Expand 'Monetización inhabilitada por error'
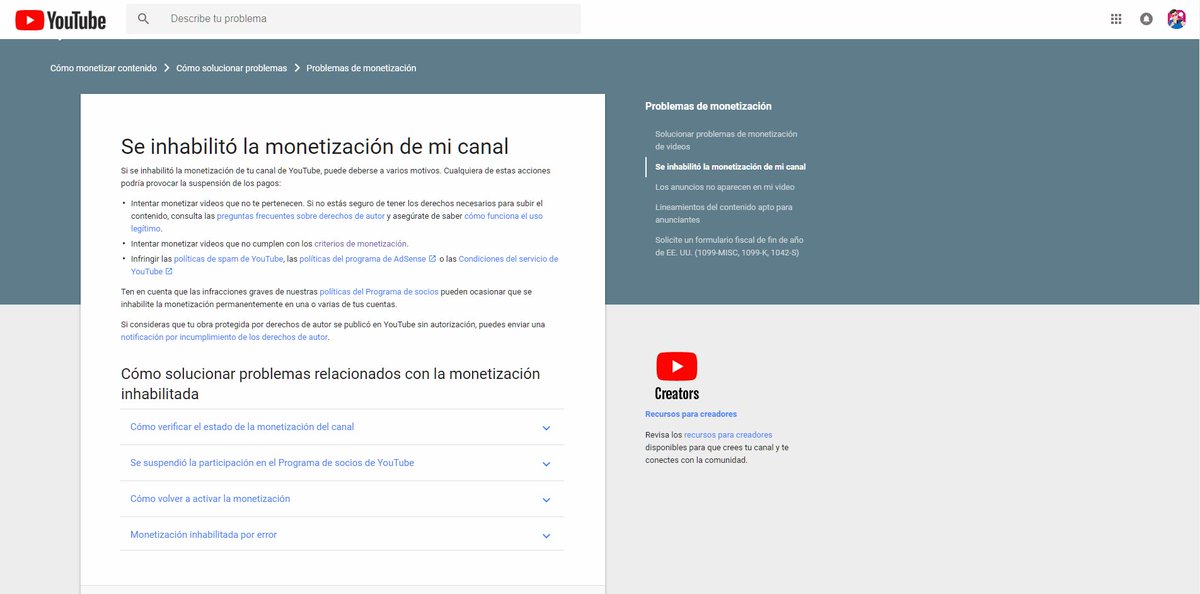Image resolution: width=1200 pixels, height=594 pixels. 341,535
